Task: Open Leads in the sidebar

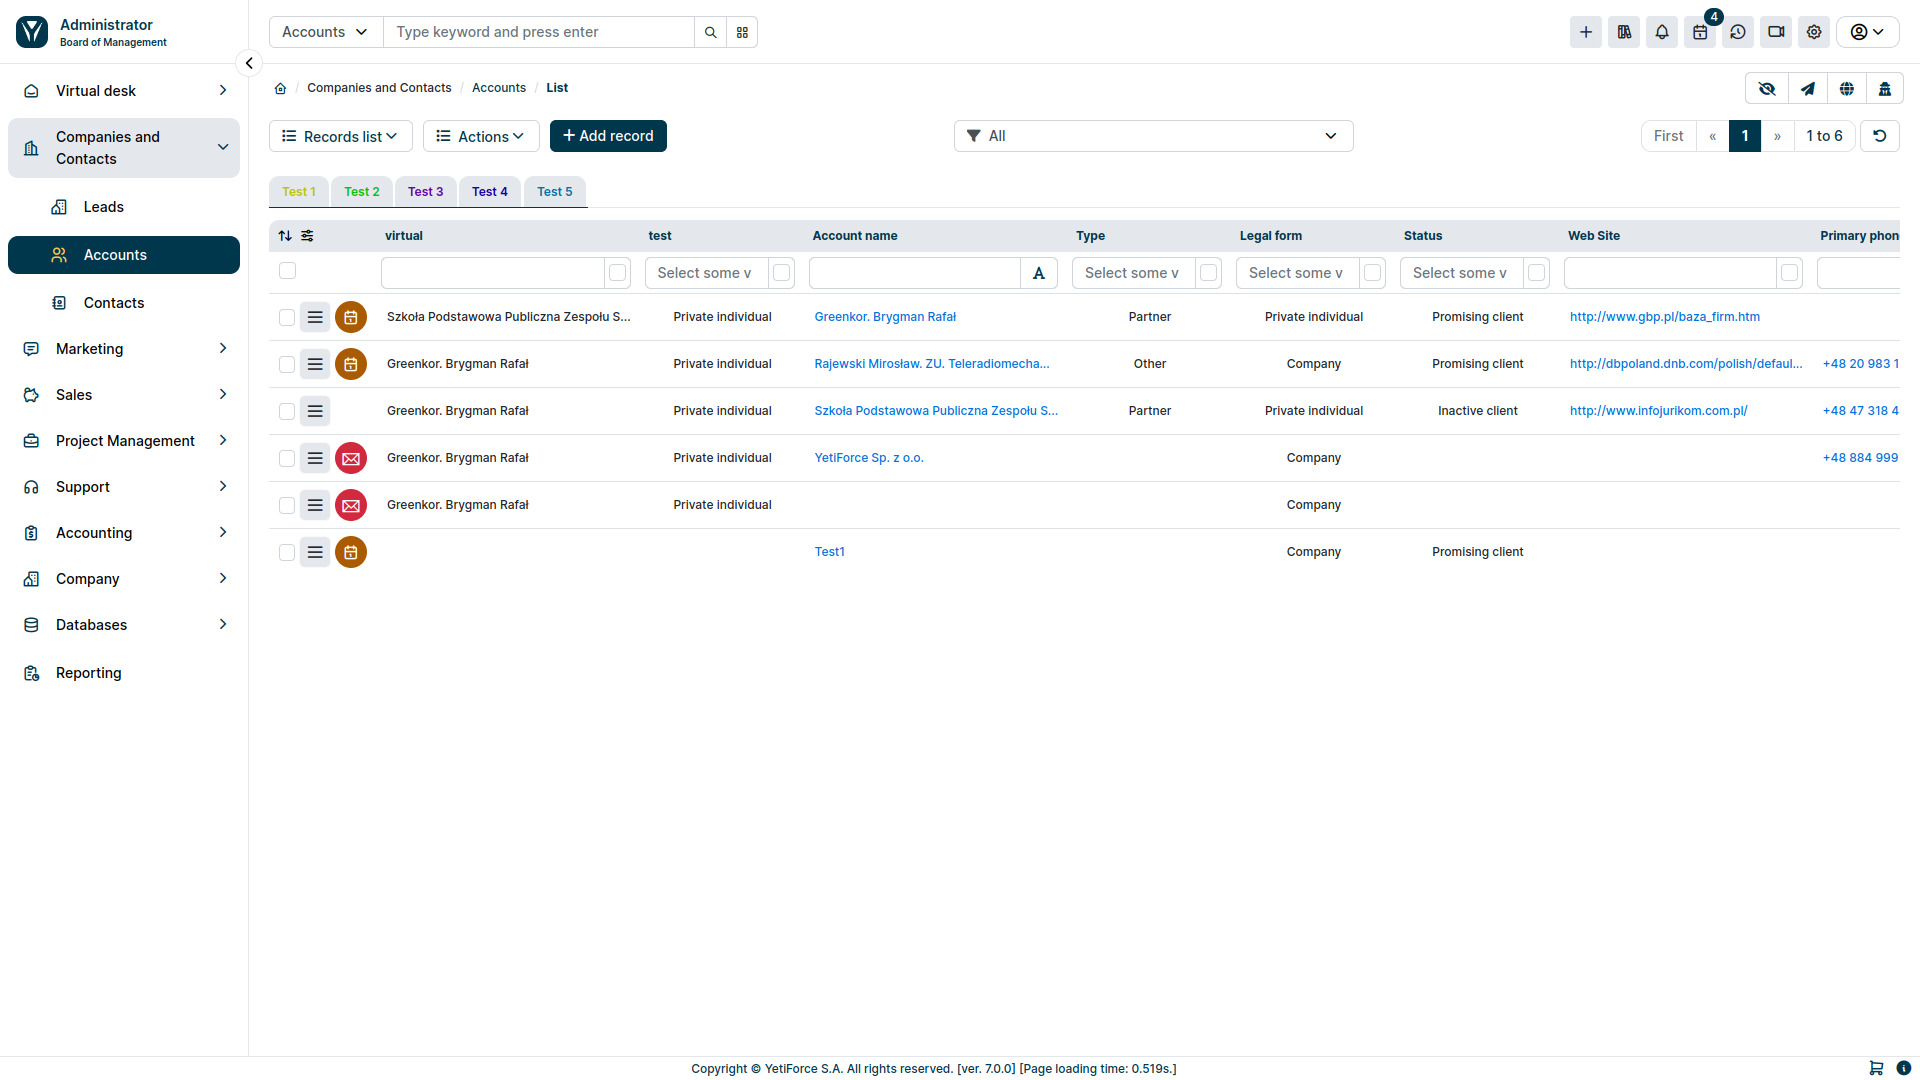Action: 124,207
